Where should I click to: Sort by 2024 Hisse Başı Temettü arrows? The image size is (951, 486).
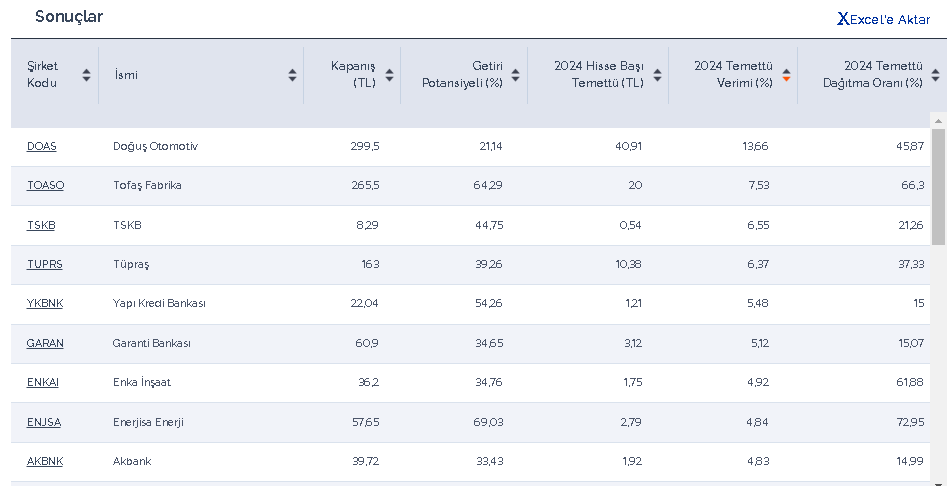pos(657,75)
